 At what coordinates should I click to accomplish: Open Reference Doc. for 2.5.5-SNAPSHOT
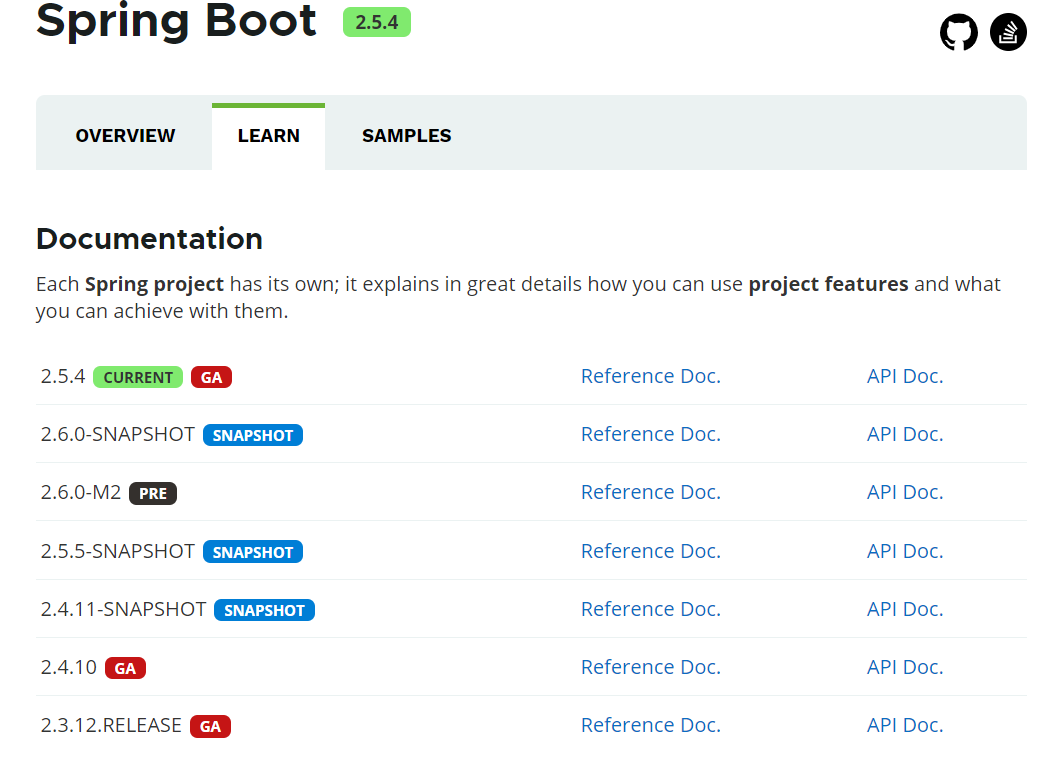[650, 551]
